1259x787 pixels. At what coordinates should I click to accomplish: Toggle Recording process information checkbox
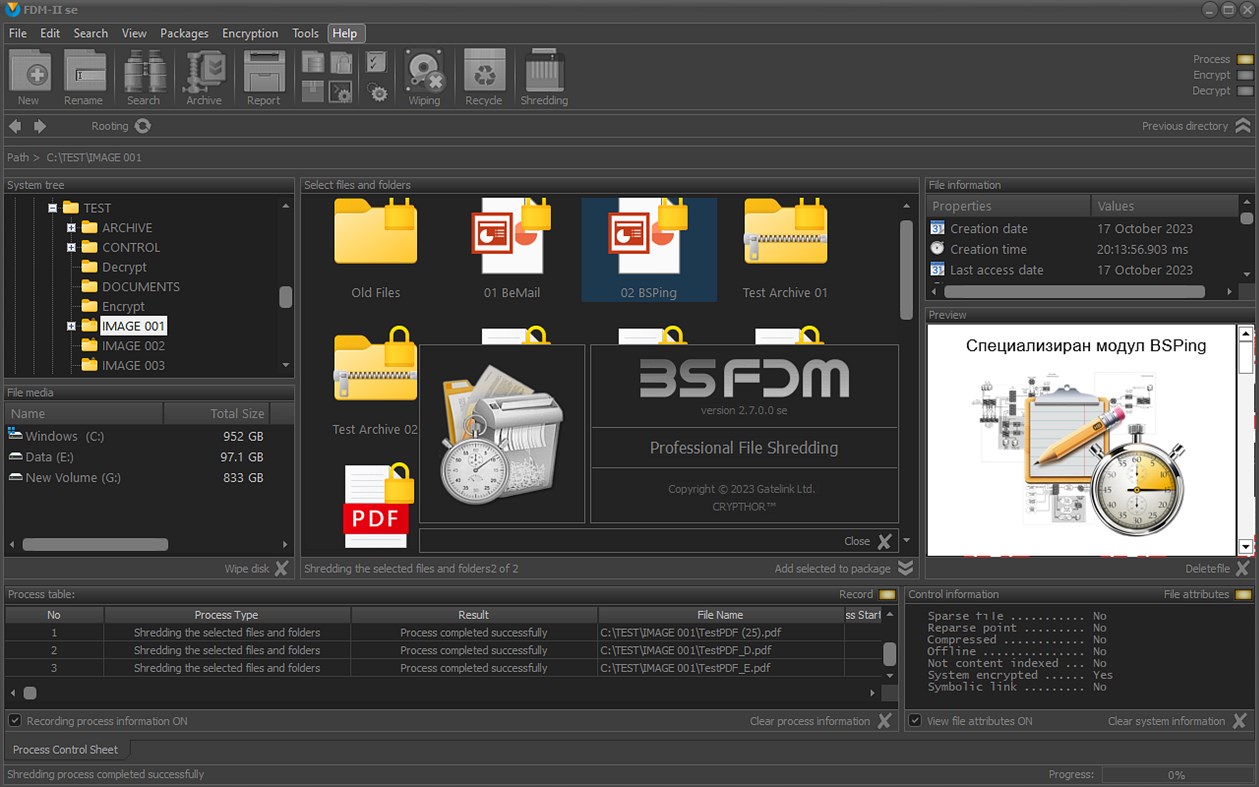pos(13,721)
